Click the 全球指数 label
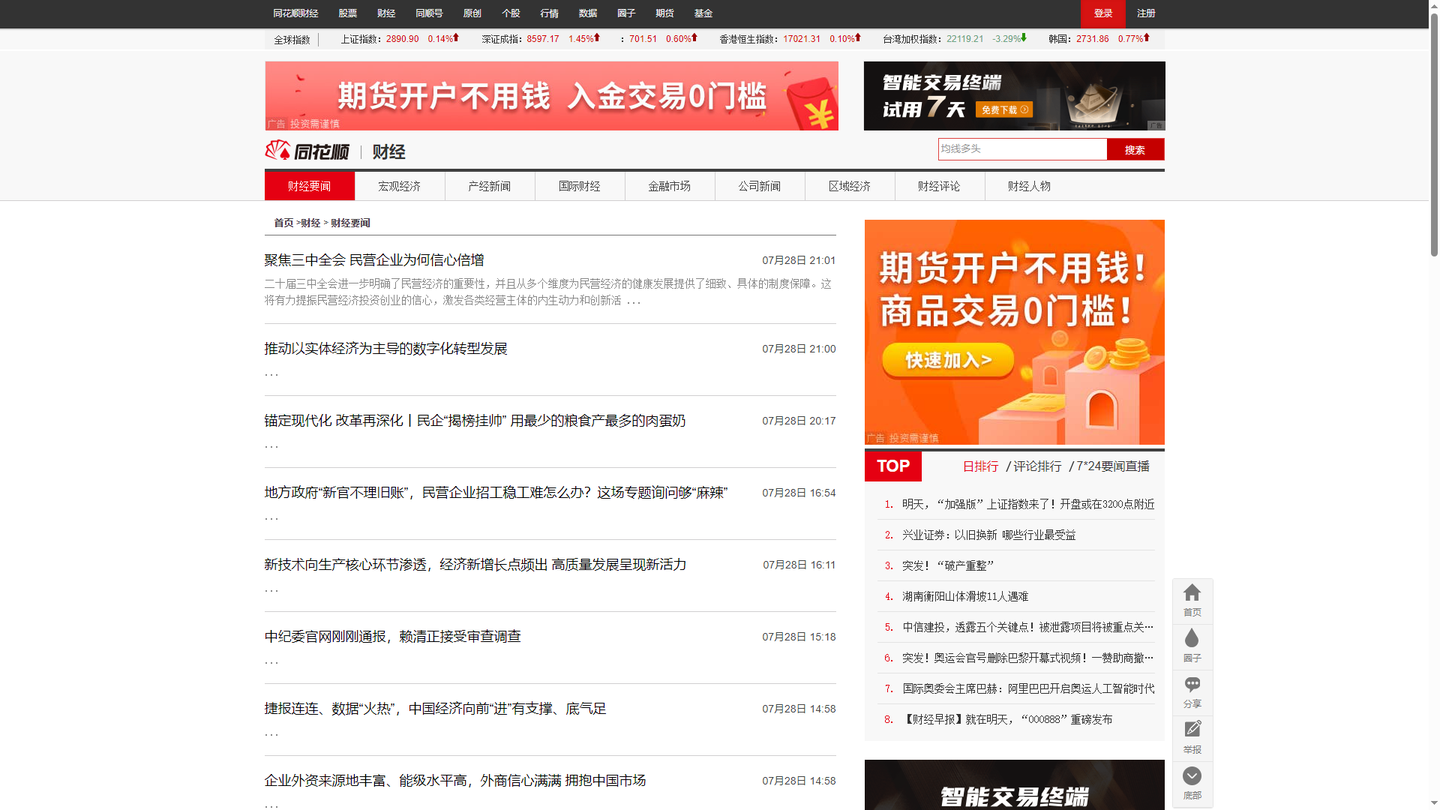1440x810 pixels. click(x=292, y=40)
